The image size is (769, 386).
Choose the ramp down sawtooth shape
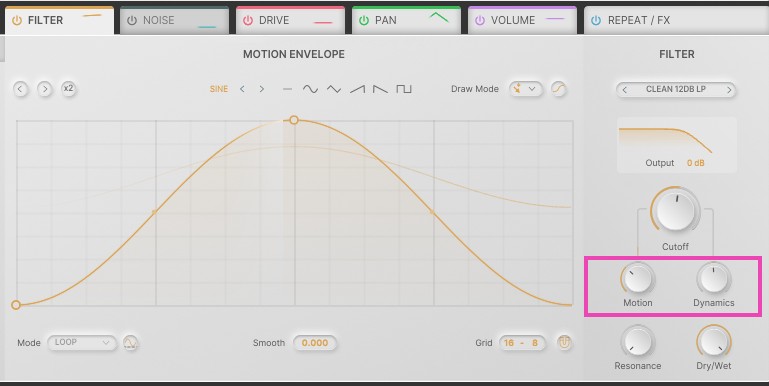[x=380, y=89]
